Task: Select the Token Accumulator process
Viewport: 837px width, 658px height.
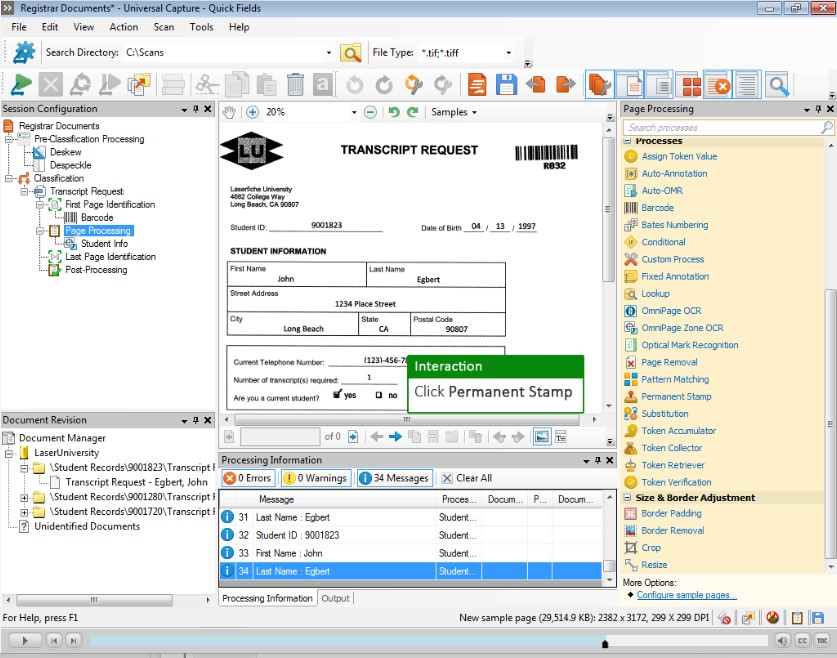Action: pyautogui.click(x=678, y=431)
